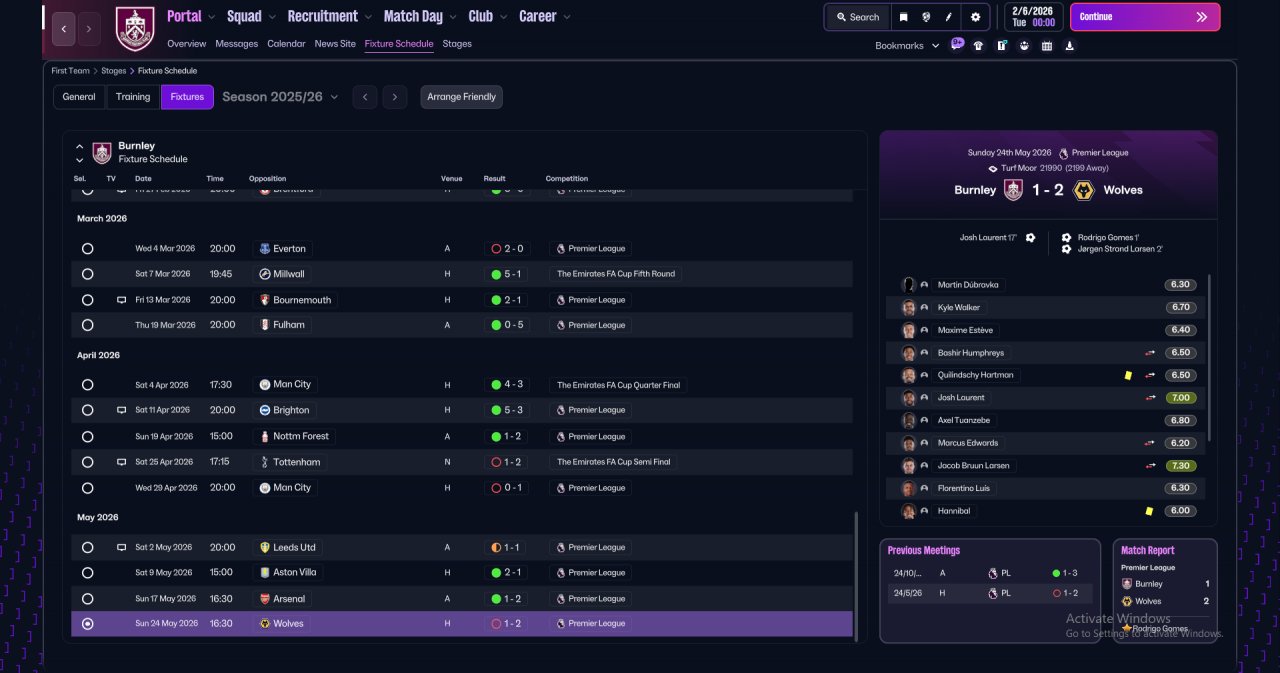Open the Calendar sub-menu item
This screenshot has width=1280, height=673.
tap(286, 44)
